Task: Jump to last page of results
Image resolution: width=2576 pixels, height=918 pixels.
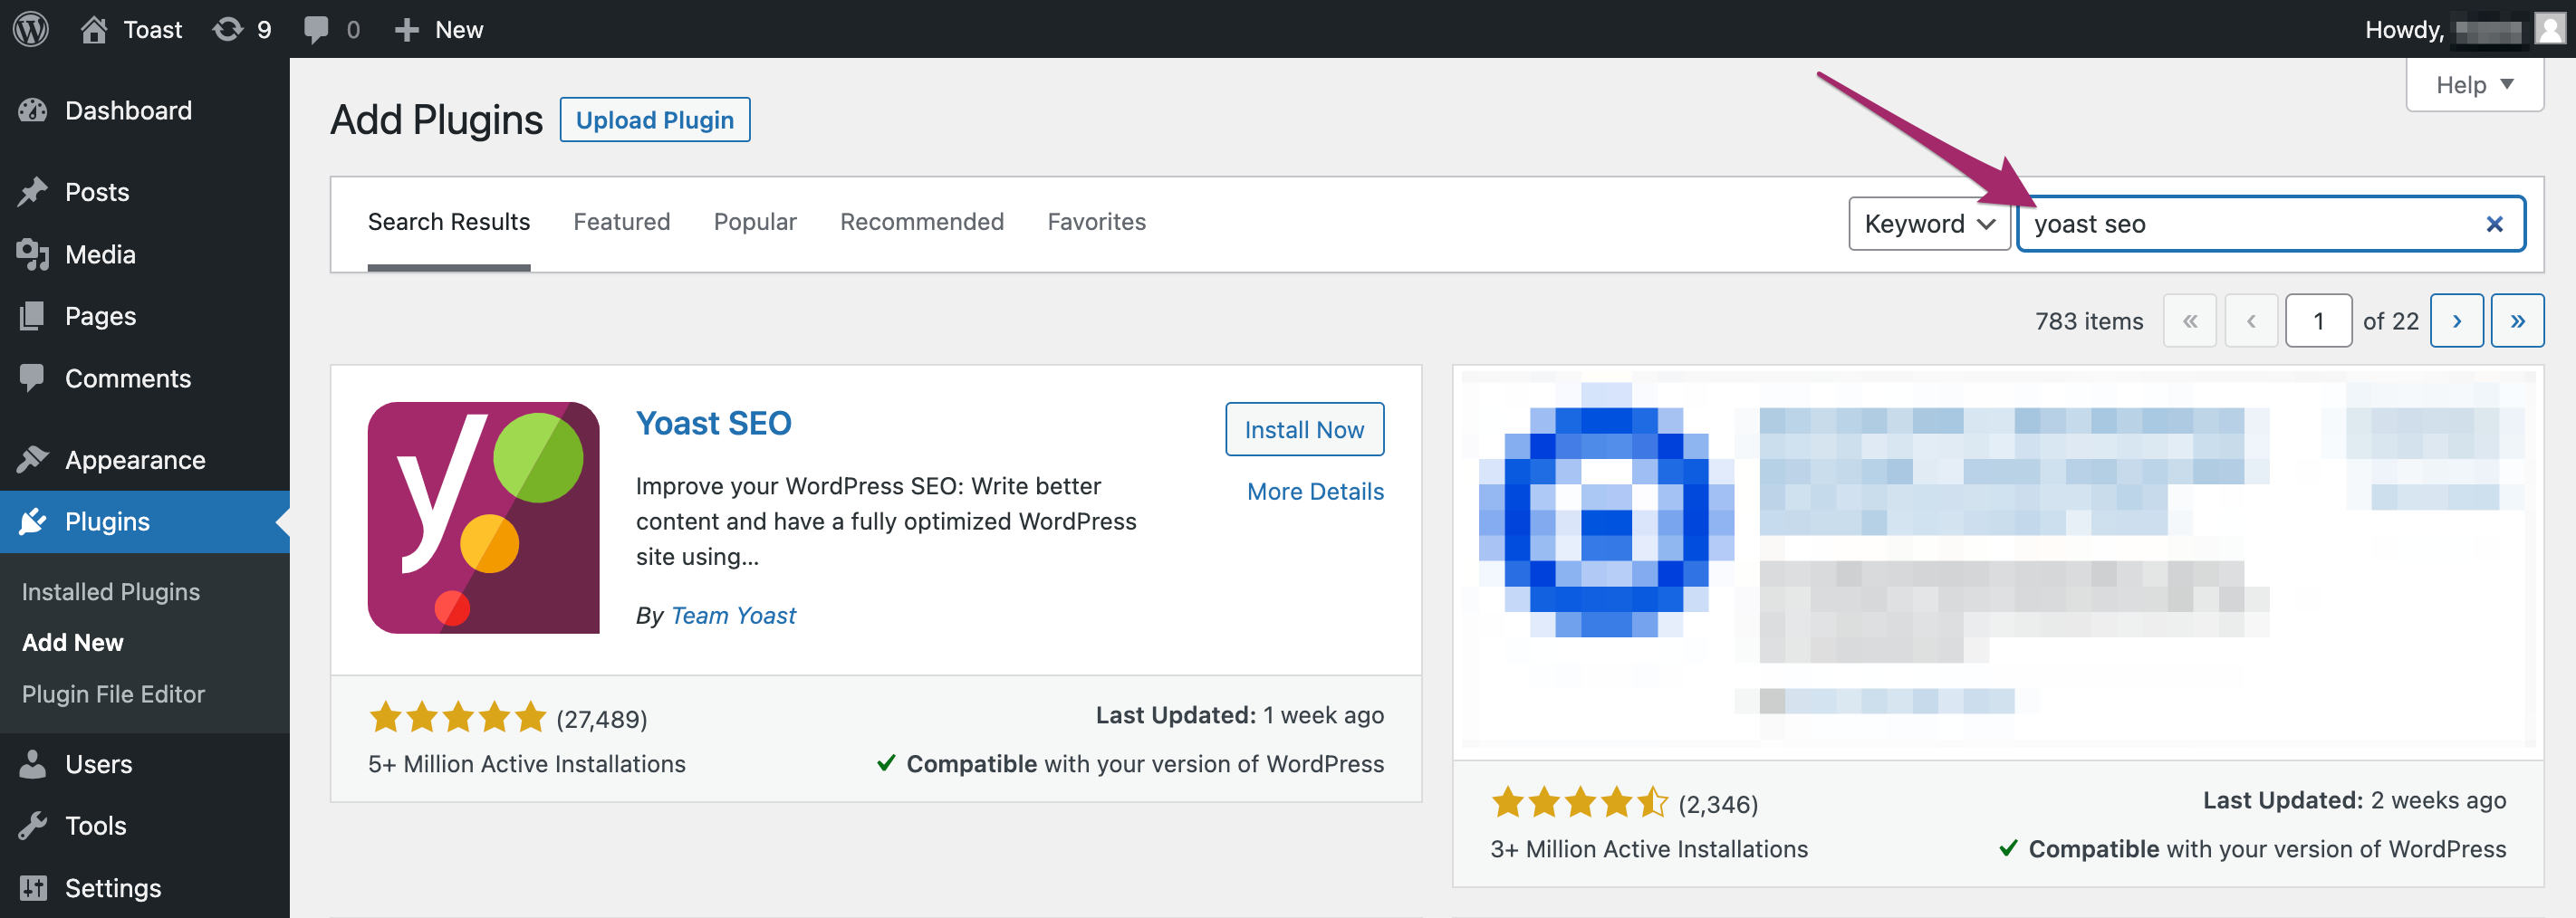Action: [2516, 321]
